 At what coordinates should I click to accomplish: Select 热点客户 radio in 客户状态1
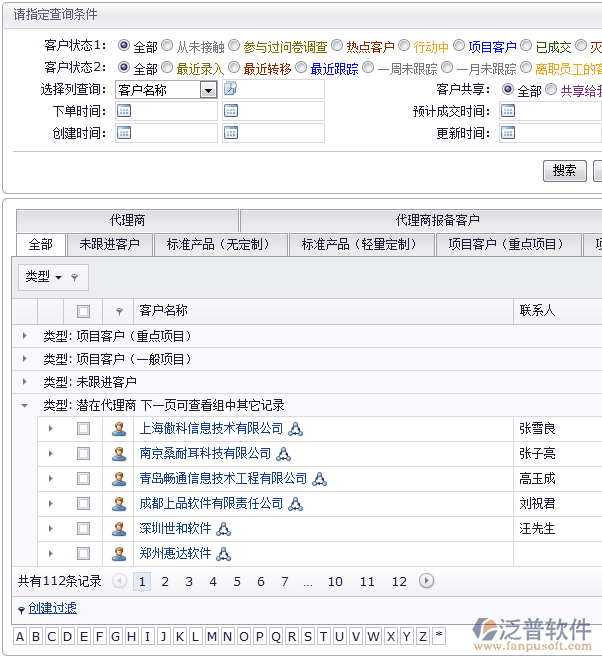[337, 46]
